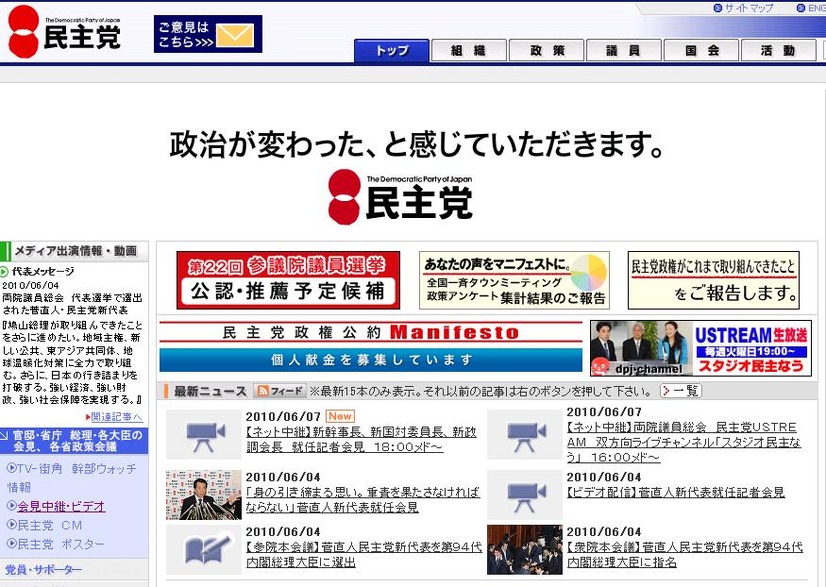Open ビデオ配信 菅直人新代表就任記者会見 link

(x=676, y=492)
